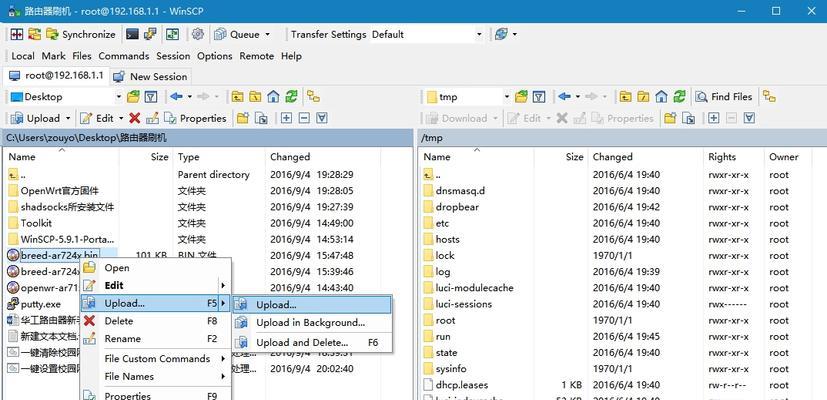Click the local panel filter icon
Image resolution: width=827 pixels, height=400 pixels.
coord(151,97)
